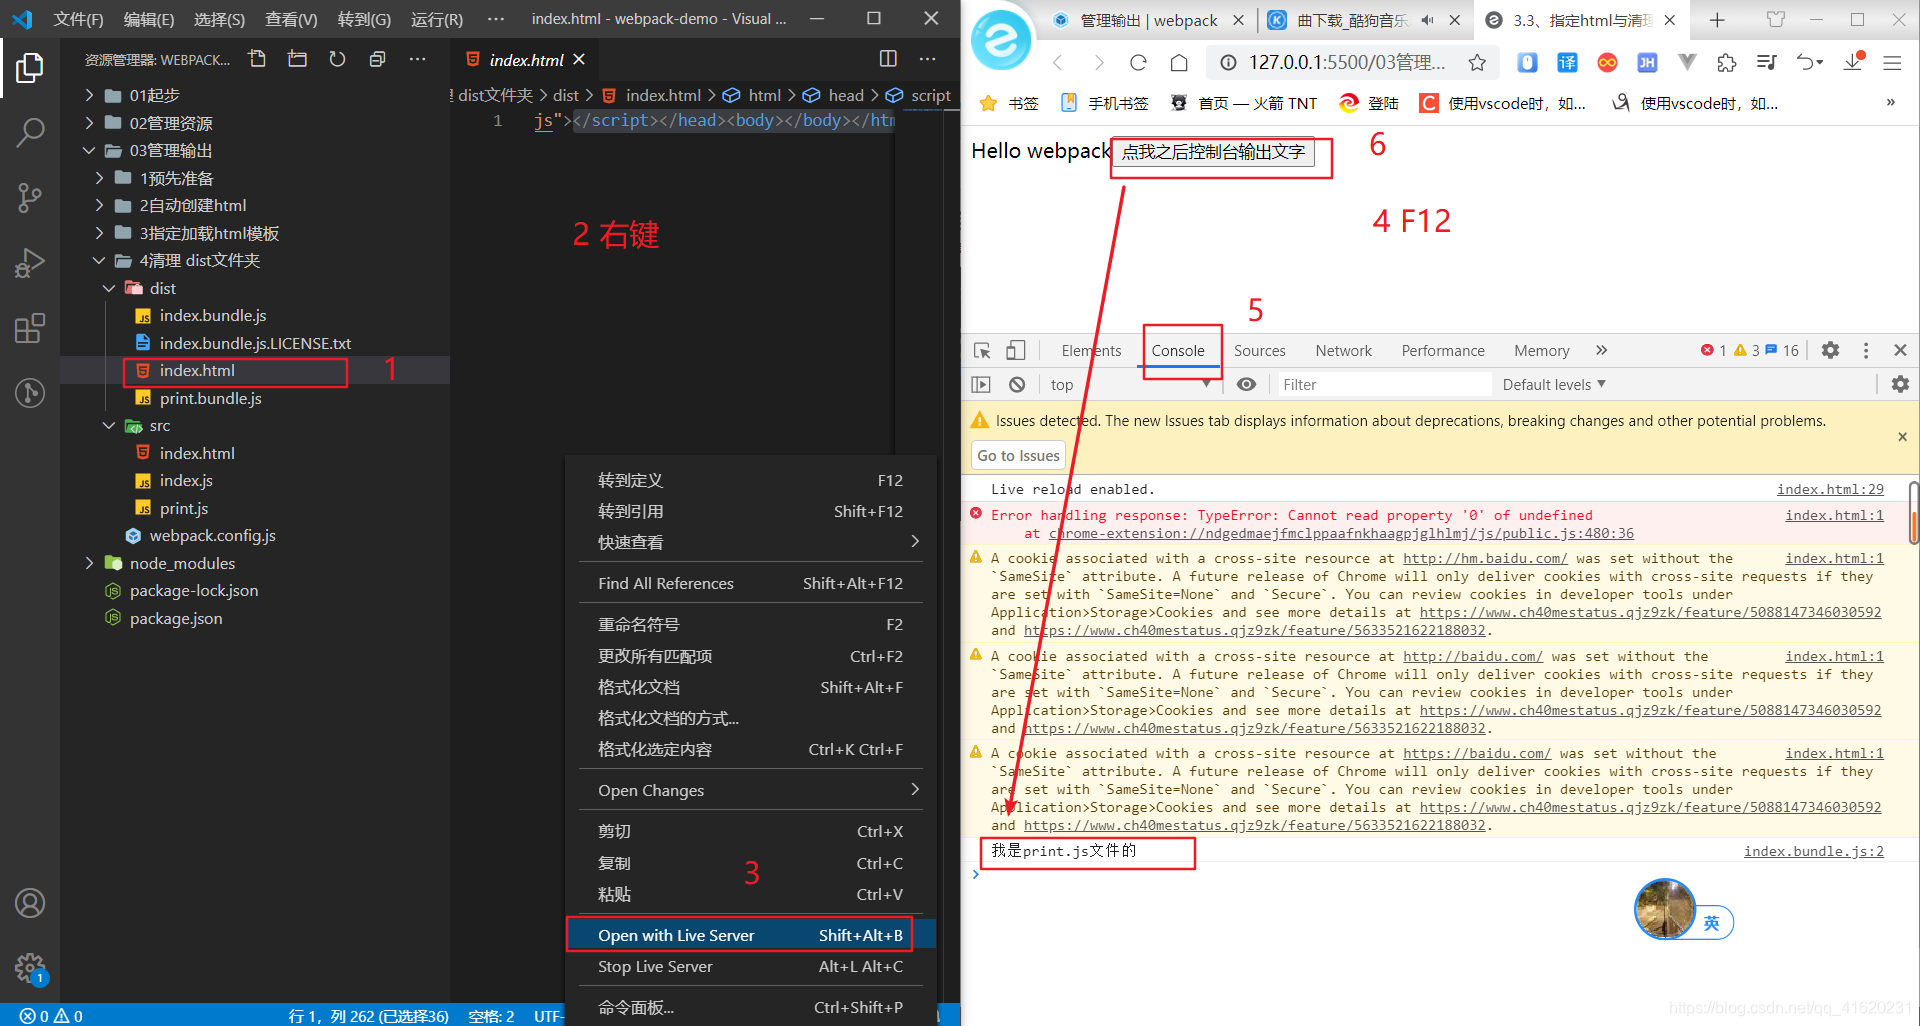Switch to the Network tab in DevTools
Viewport: 1920px width, 1026px height.
pos(1343,350)
